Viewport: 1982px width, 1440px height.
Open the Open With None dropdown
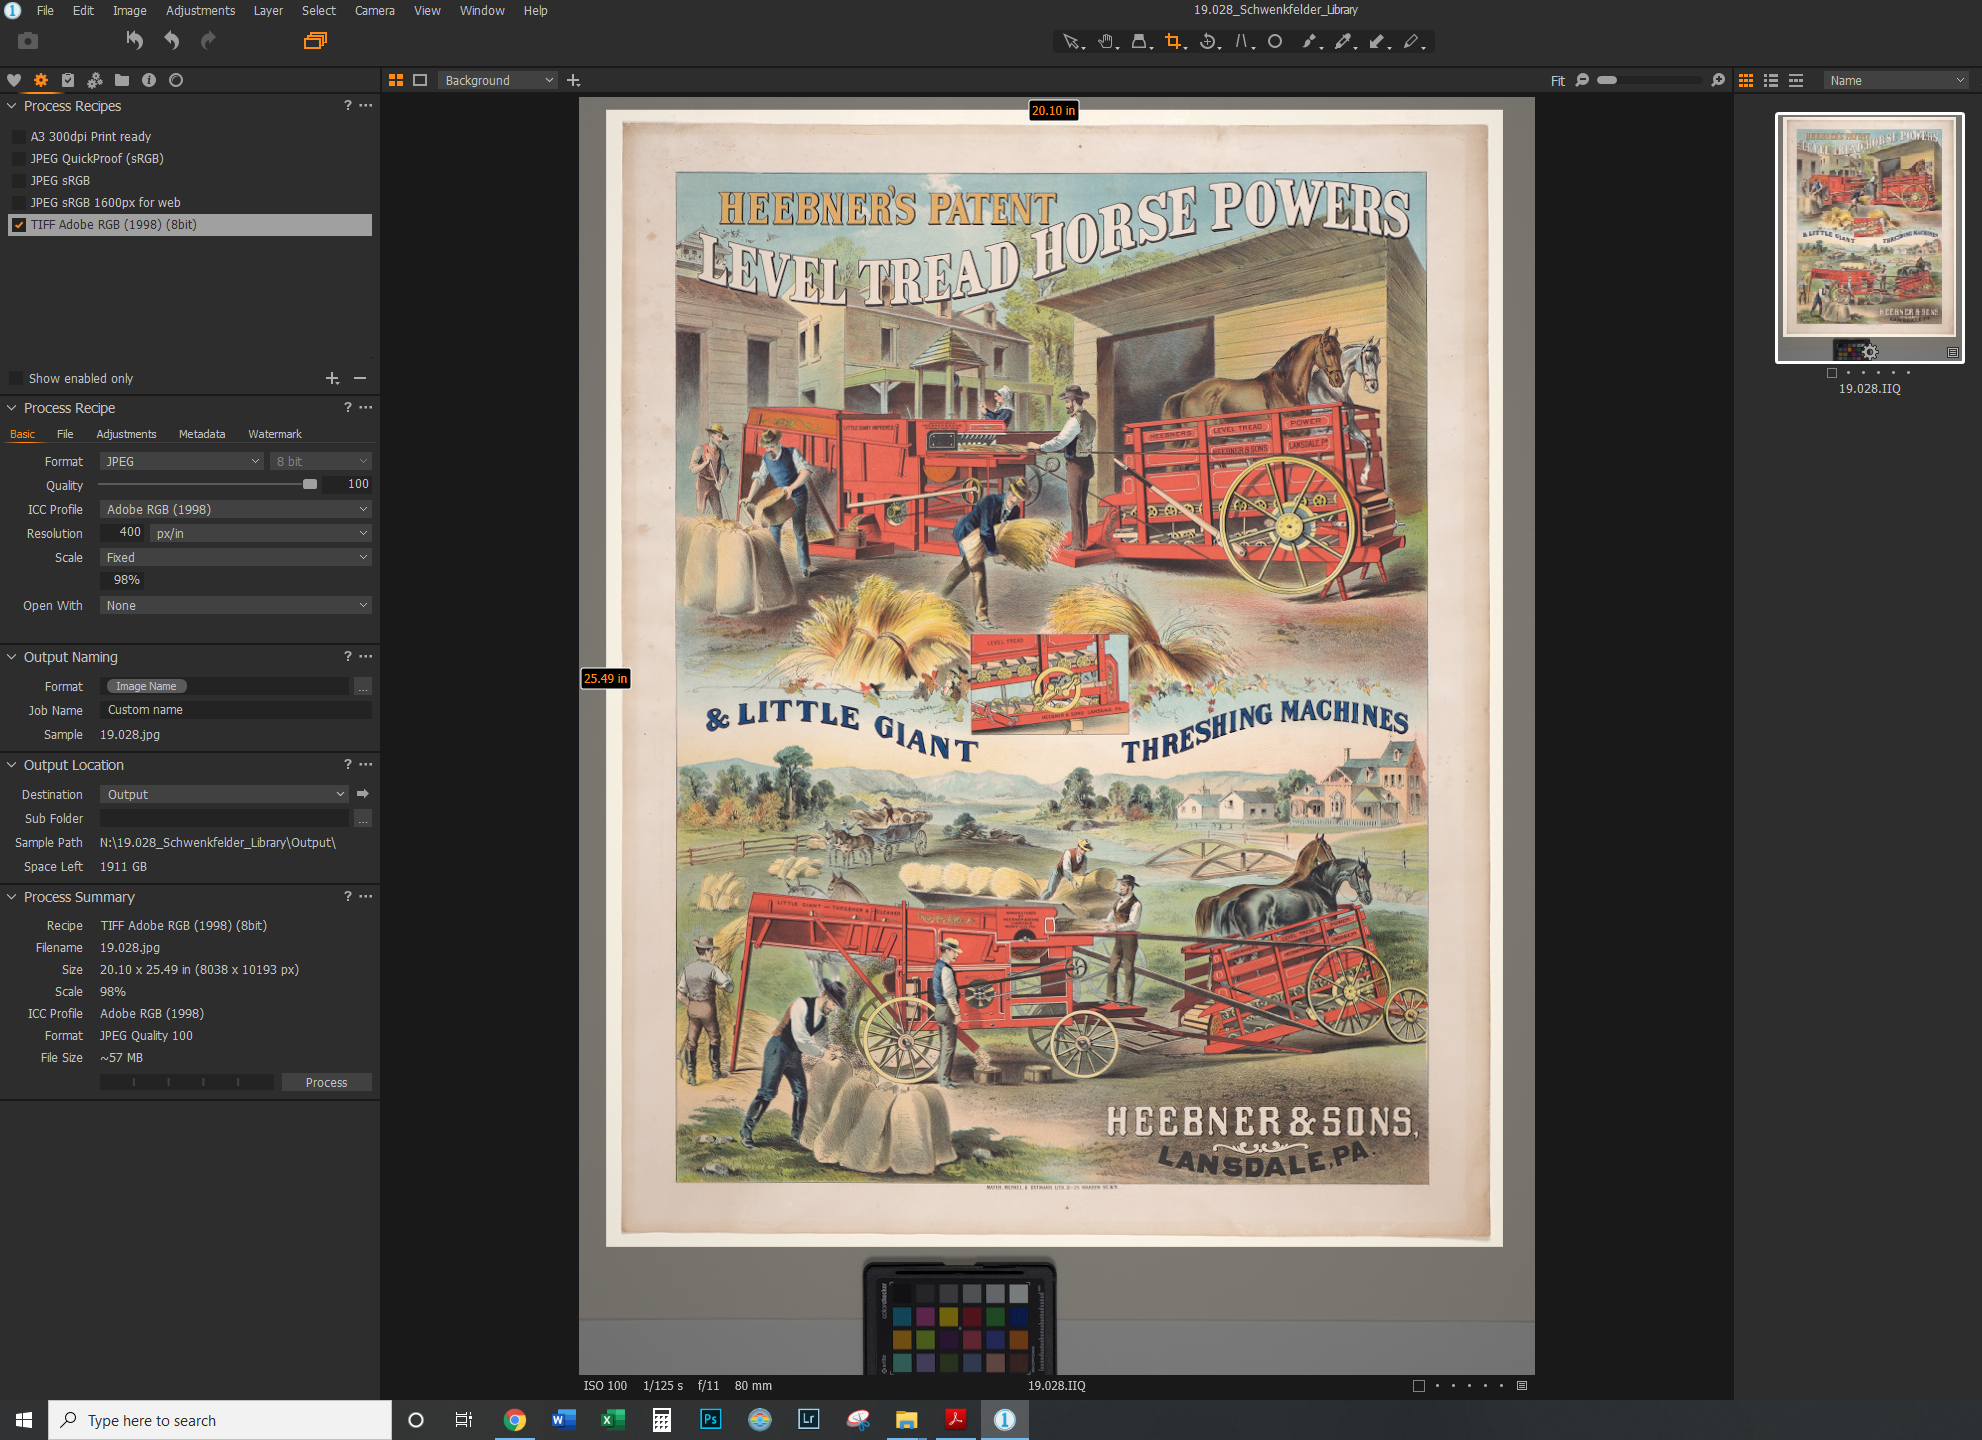point(236,605)
